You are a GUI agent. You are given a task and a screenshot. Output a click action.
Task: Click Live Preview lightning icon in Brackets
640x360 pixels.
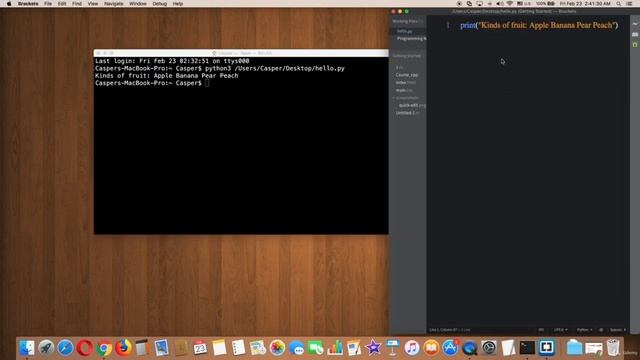635,24
